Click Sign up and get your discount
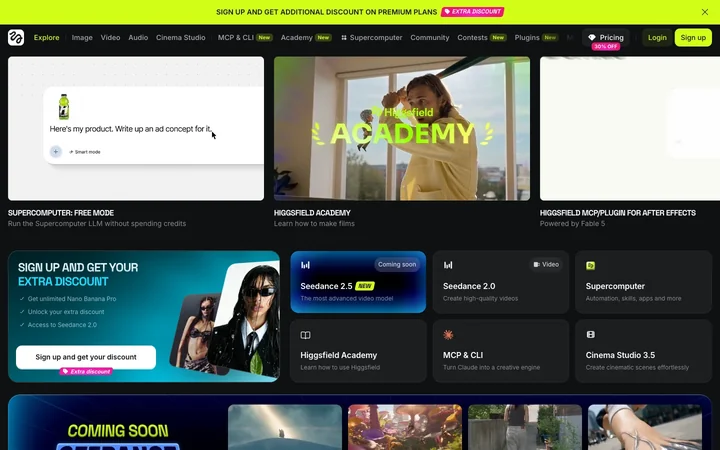The height and width of the screenshot is (450, 720). (x=86, y=357)
